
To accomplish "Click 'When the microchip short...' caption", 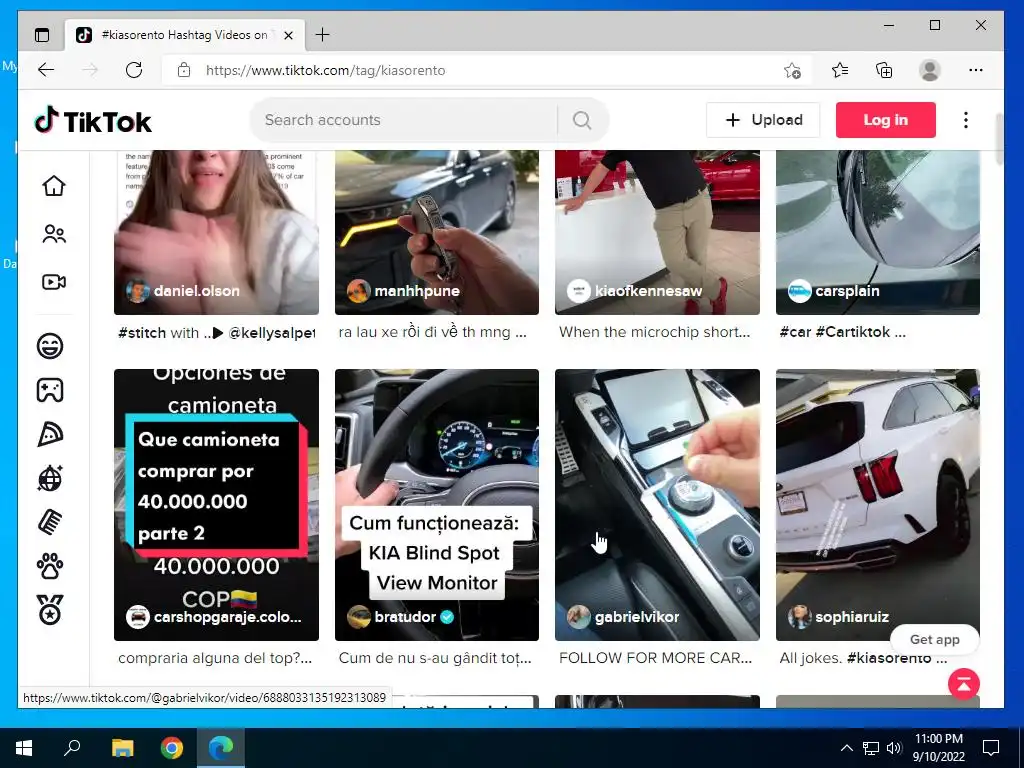I will pyautogui.click(x=654, y=332).
